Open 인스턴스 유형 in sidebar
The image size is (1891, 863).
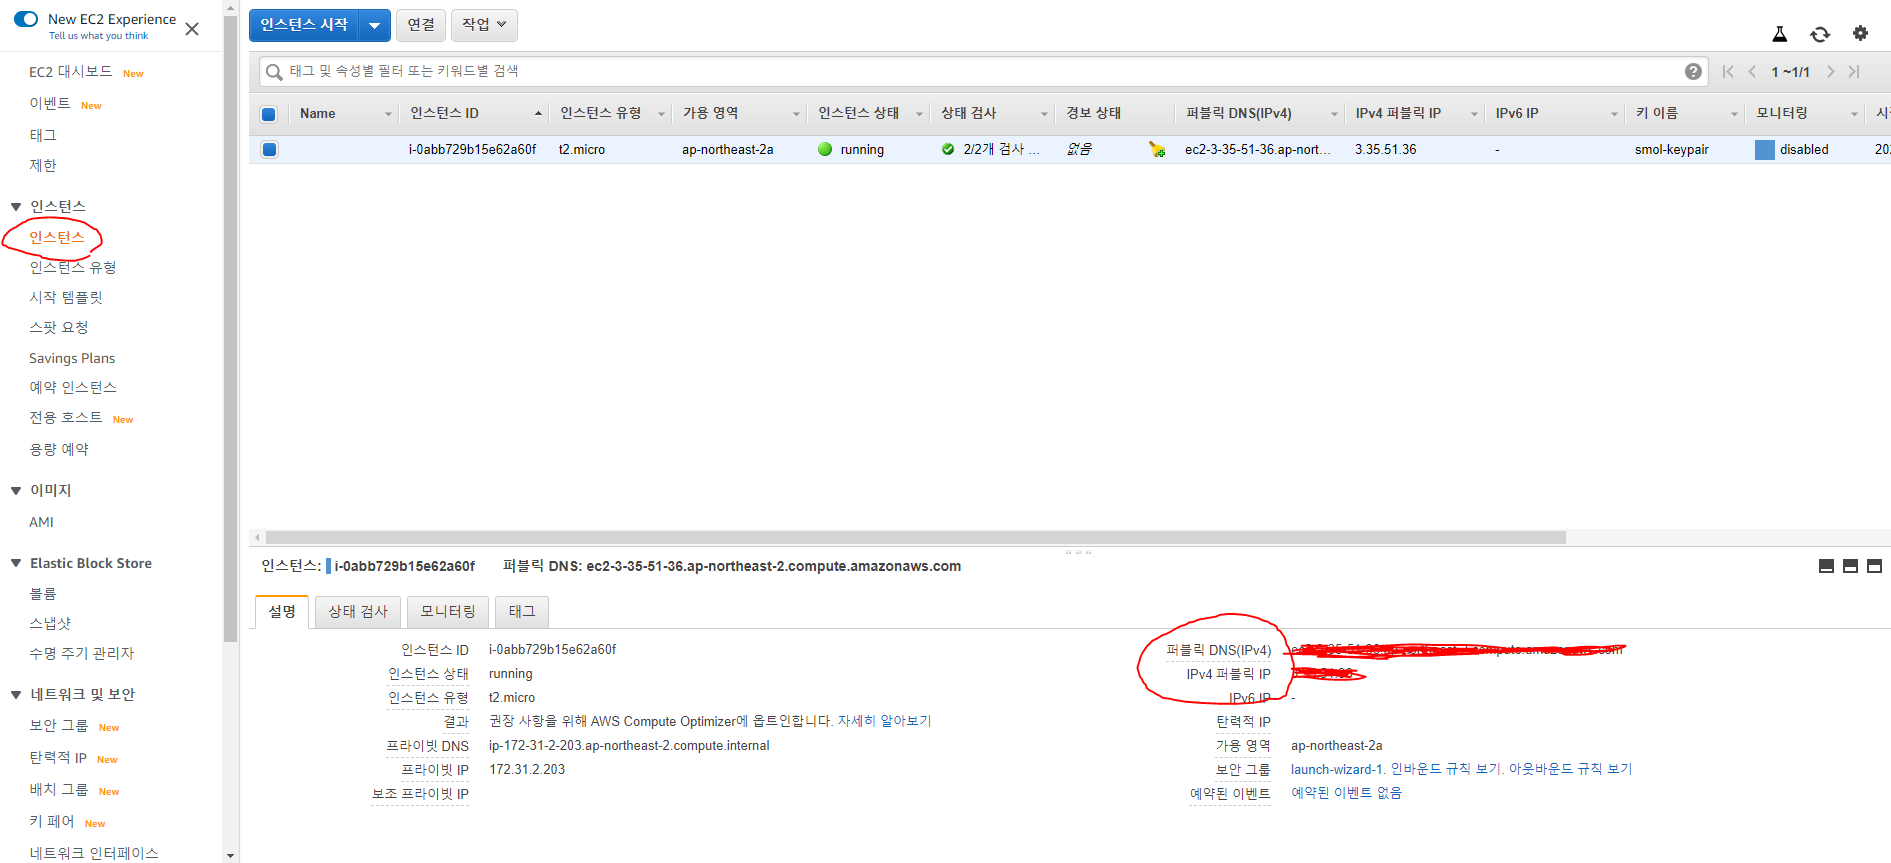tap(73, 268)
